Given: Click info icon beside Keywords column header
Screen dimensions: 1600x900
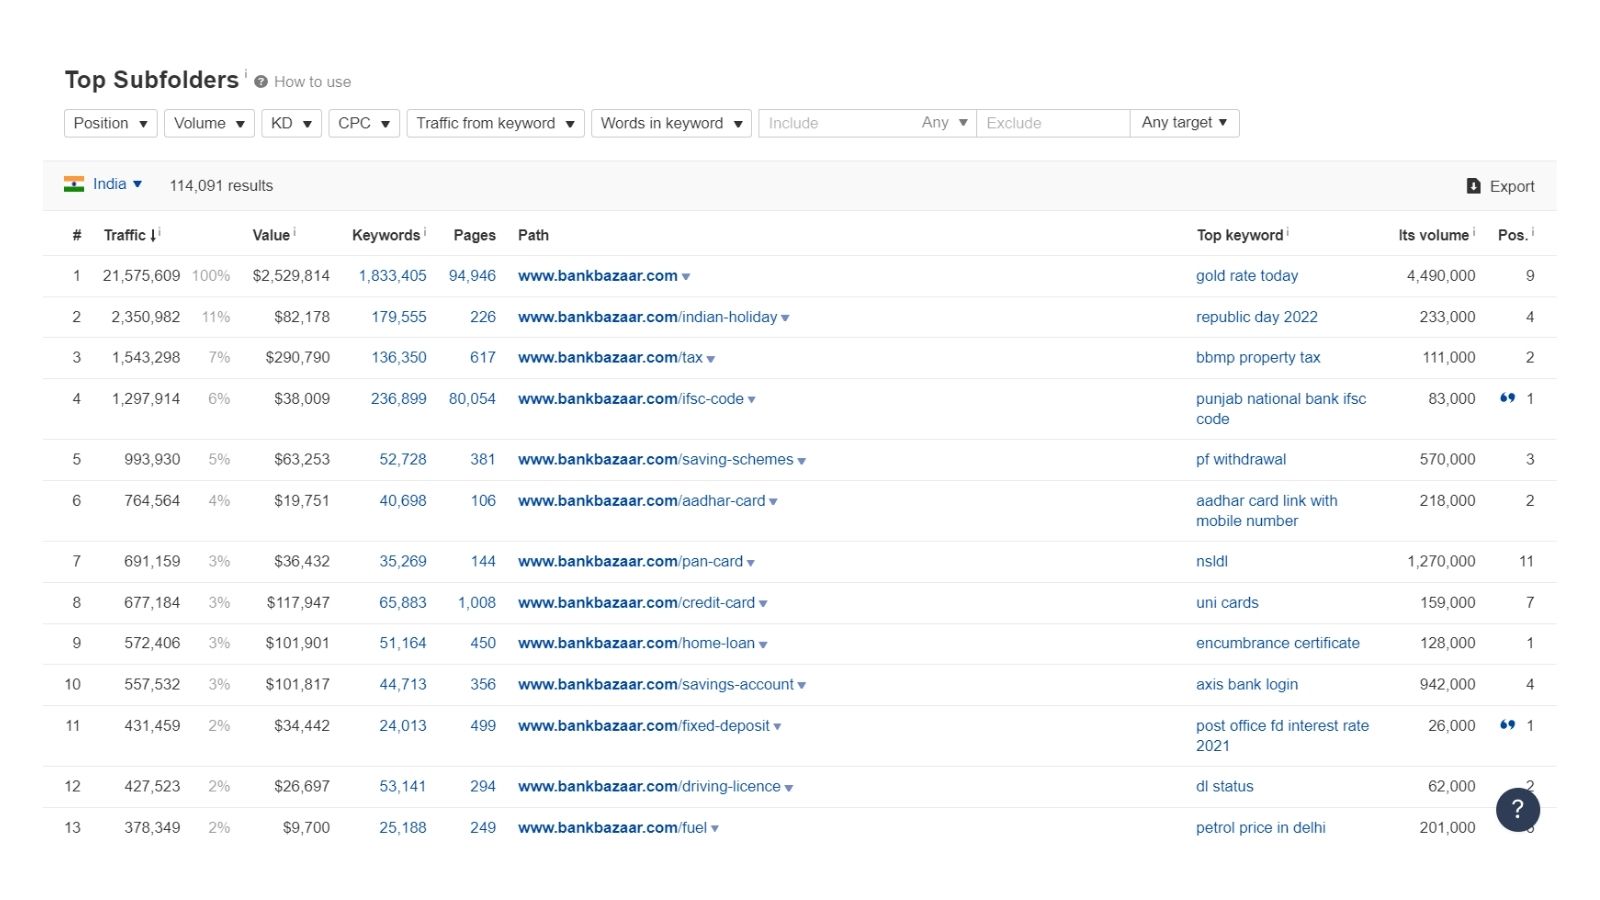Looking at the screenshot, I should point(425,231).
